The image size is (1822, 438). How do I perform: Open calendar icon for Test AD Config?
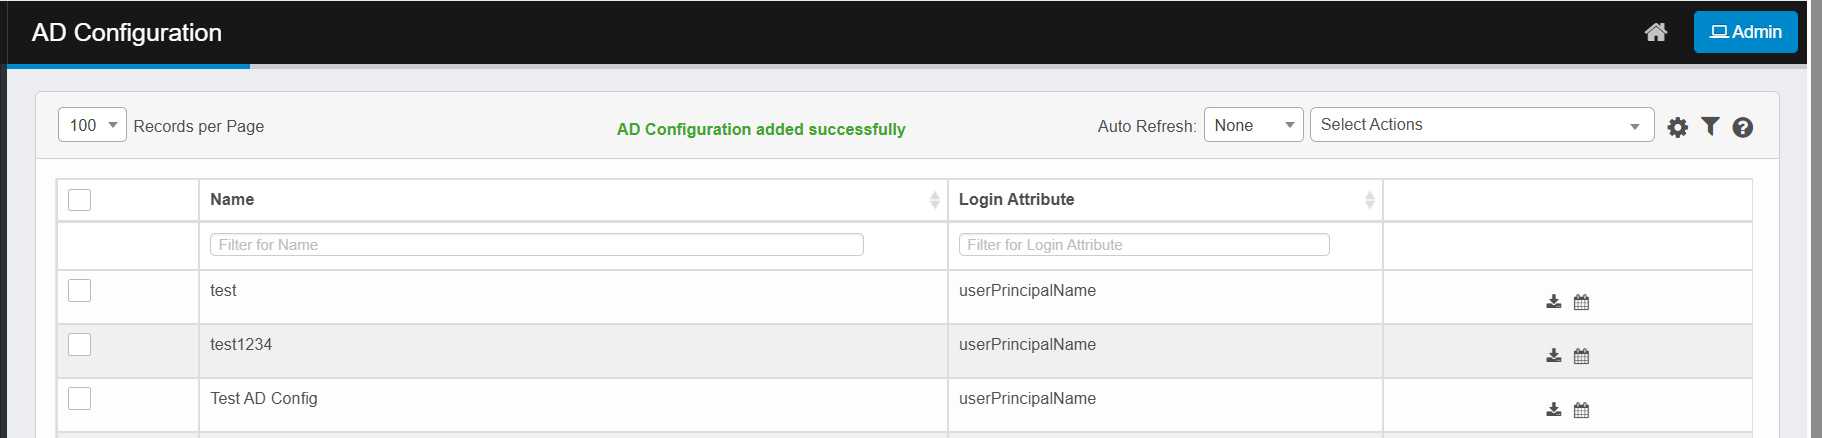(1581, 410)
